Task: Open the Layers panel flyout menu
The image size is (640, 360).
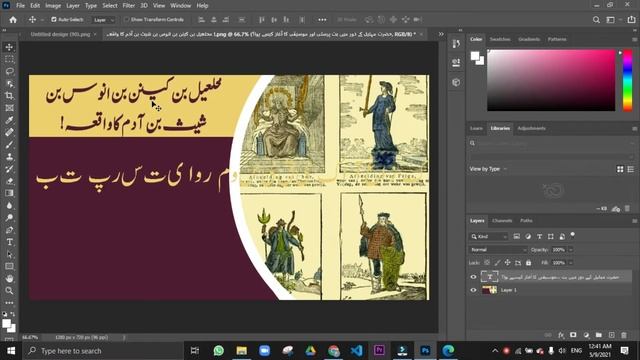Action: (x=634, y=221)
